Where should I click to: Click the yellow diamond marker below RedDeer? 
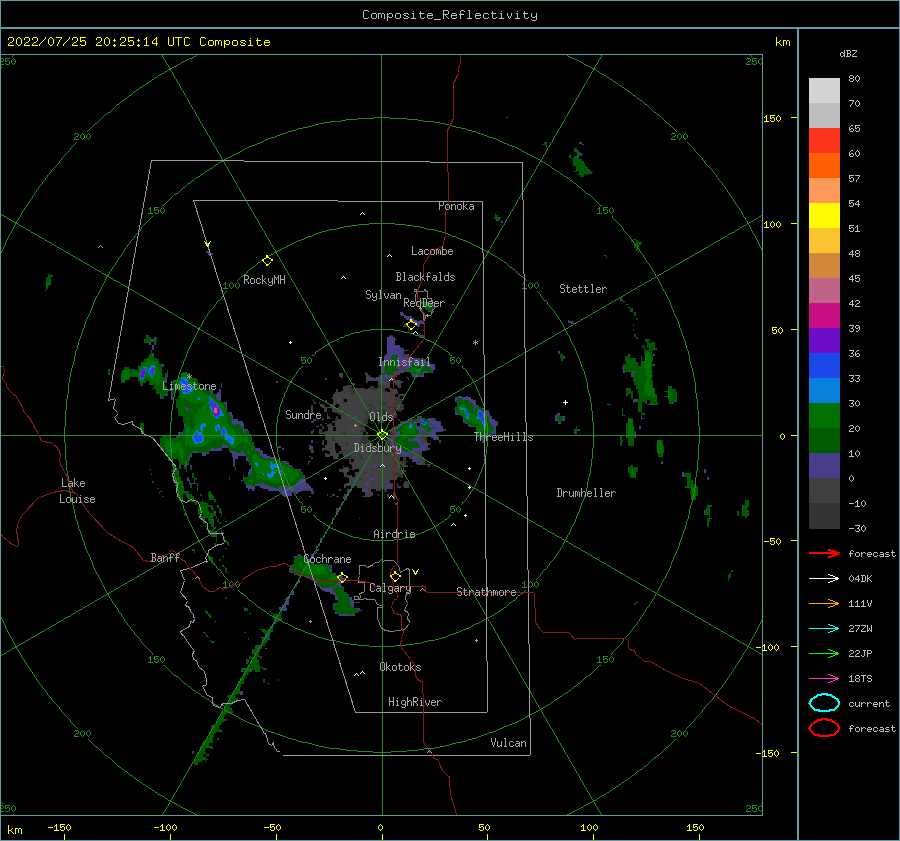pos(412,325)
